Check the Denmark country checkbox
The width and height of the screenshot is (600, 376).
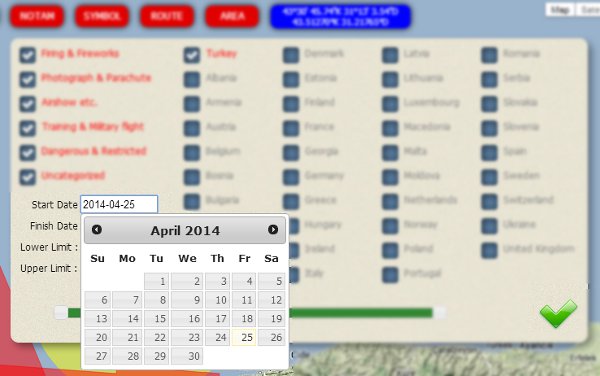pyautogui.click(x=291, y=55)
